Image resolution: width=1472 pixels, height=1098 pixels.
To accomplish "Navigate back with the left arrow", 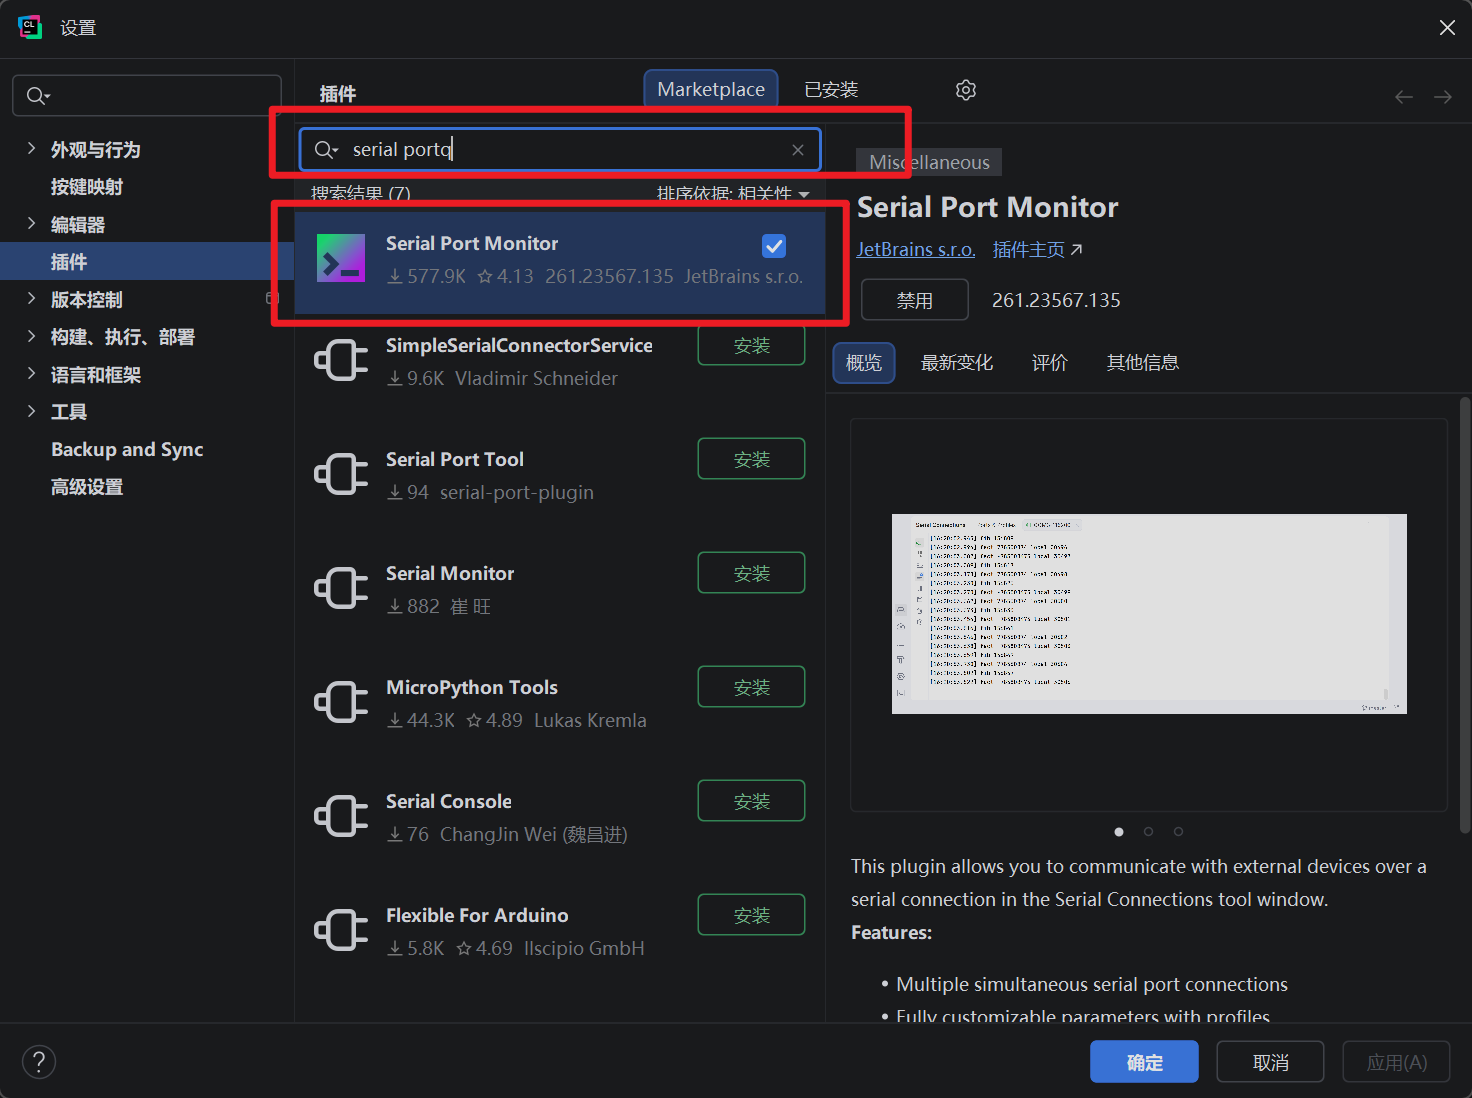I will point(1404,97).
